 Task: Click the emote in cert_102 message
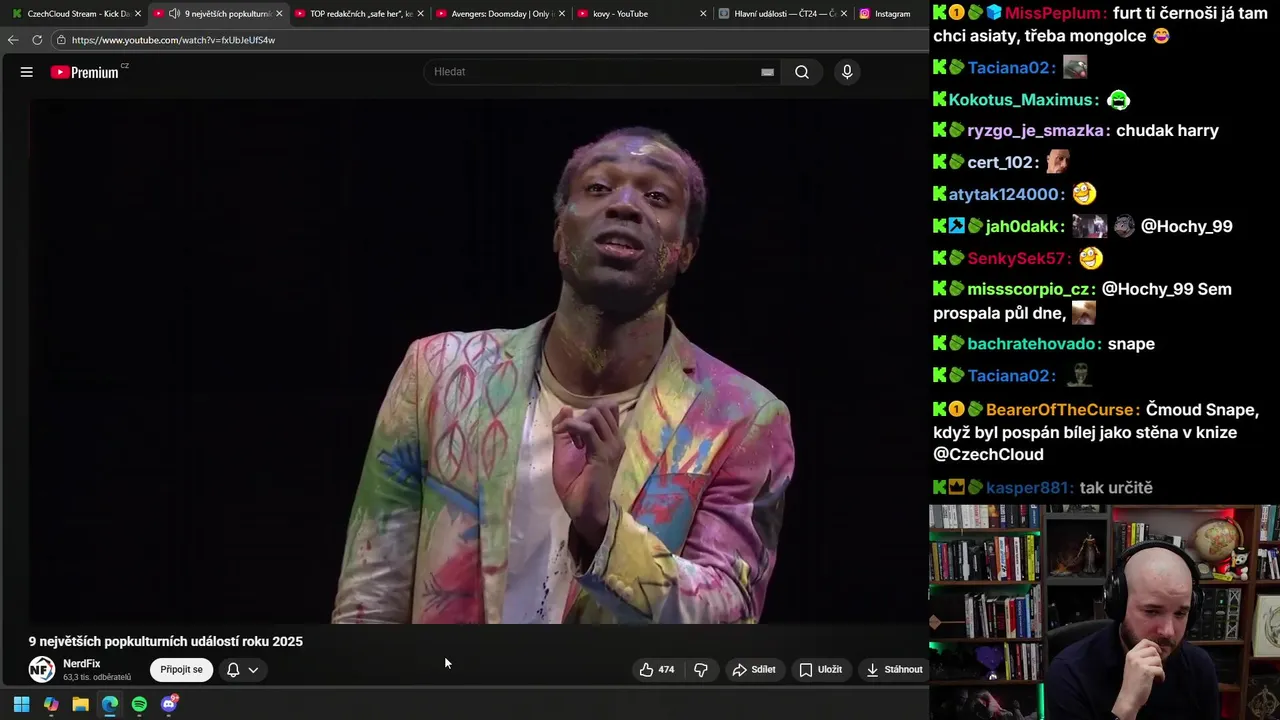1058,162
